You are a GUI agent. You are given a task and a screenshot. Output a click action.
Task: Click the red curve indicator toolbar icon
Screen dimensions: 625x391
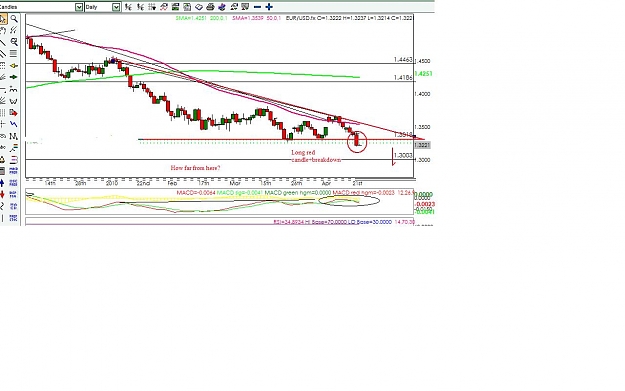point(164,7)
